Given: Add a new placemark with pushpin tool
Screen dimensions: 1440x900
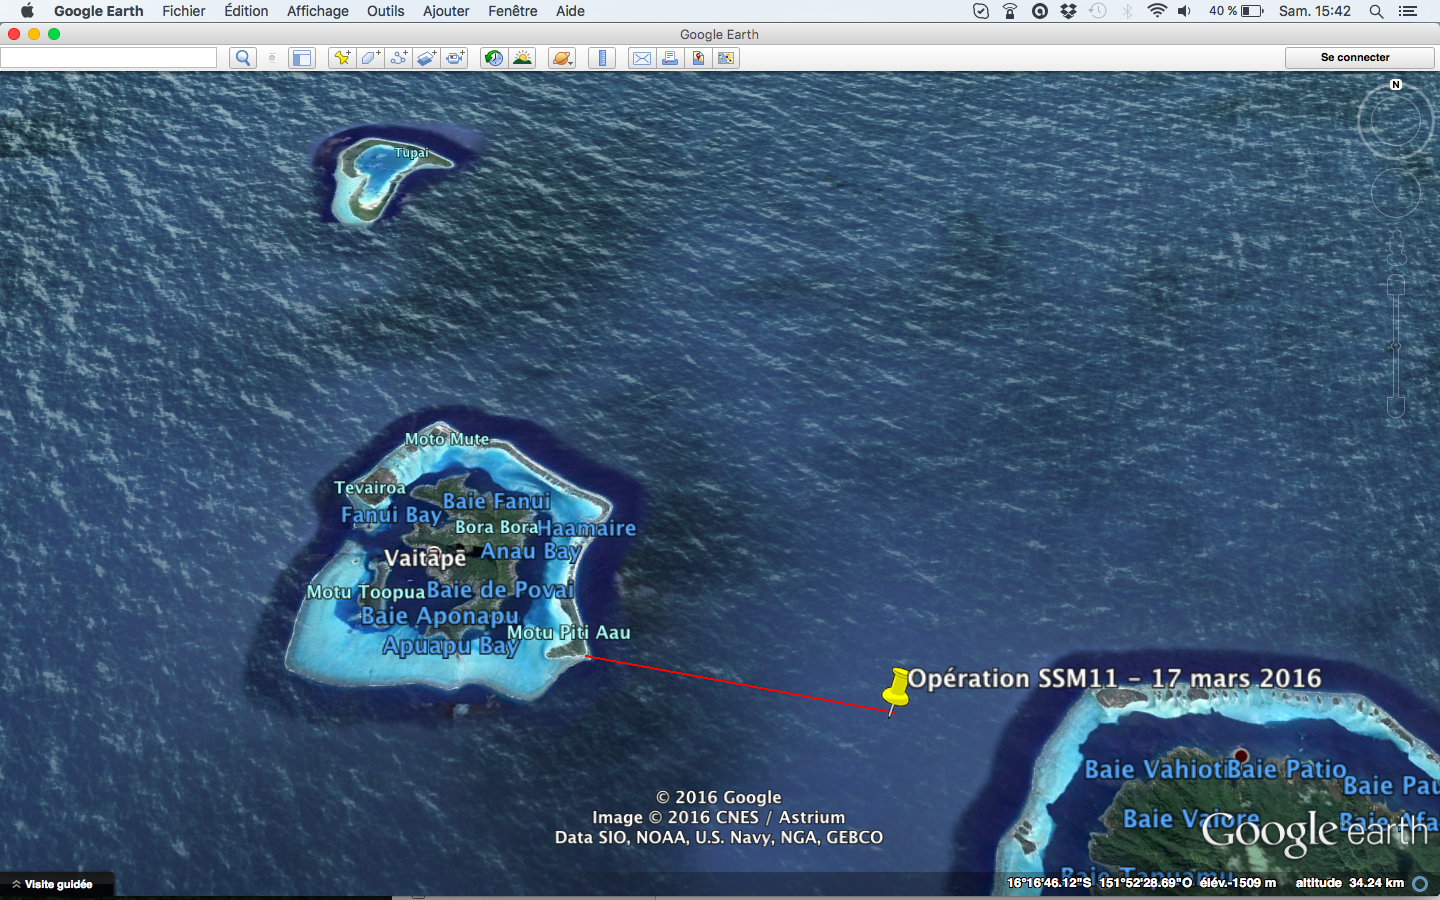Looking at the screenshot, I should [x=342, y=58].
